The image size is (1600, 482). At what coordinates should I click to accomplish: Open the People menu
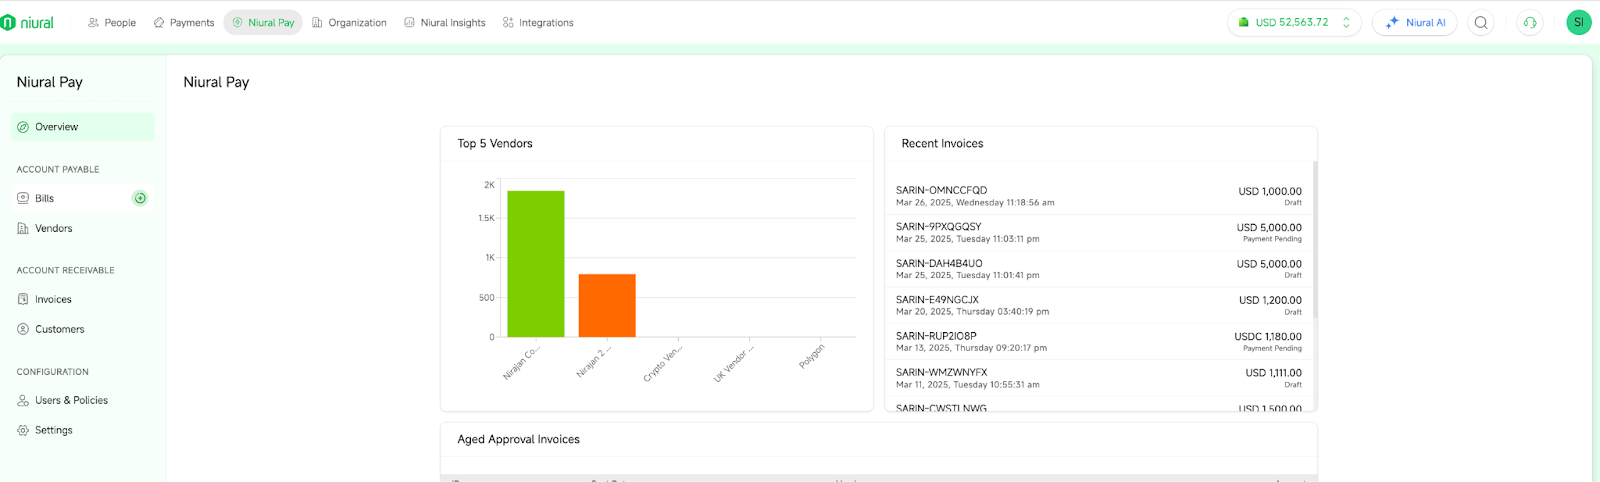pyautogui.click(x=112, y=22)
